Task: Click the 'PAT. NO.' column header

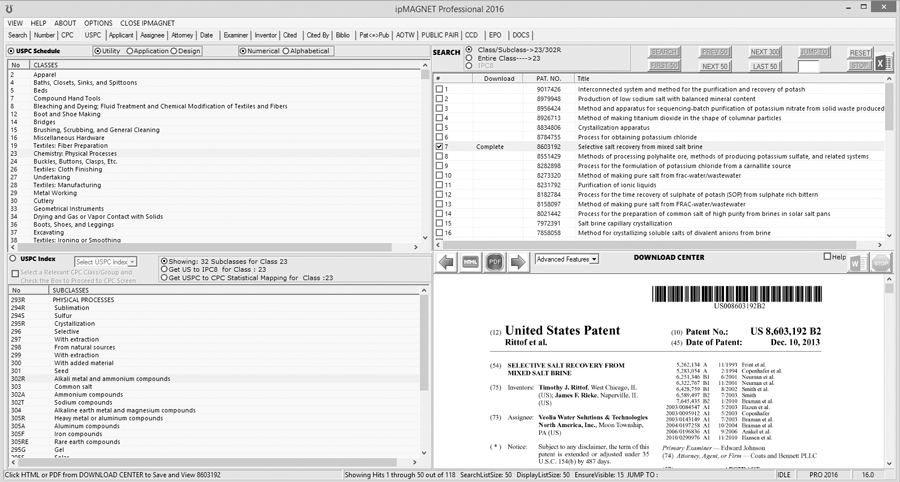Action: 548,79
